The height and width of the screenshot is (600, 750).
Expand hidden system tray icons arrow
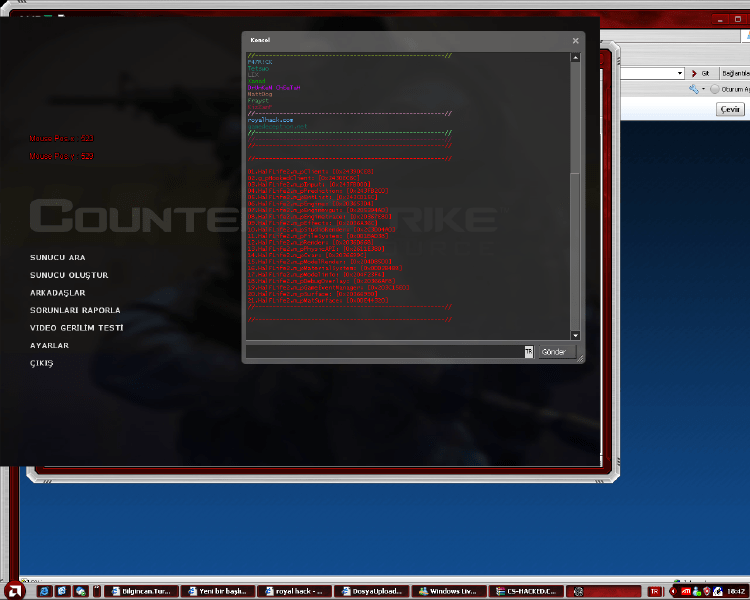point(673,591)
